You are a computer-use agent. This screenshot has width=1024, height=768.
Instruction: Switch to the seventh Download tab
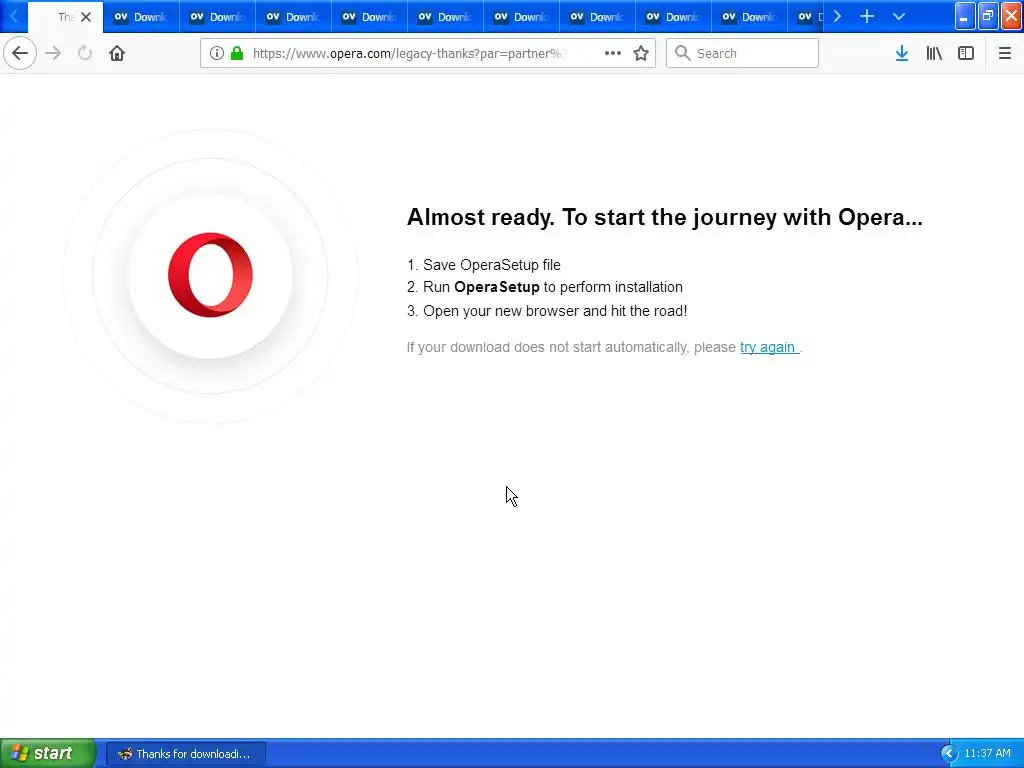click(597, 17)
